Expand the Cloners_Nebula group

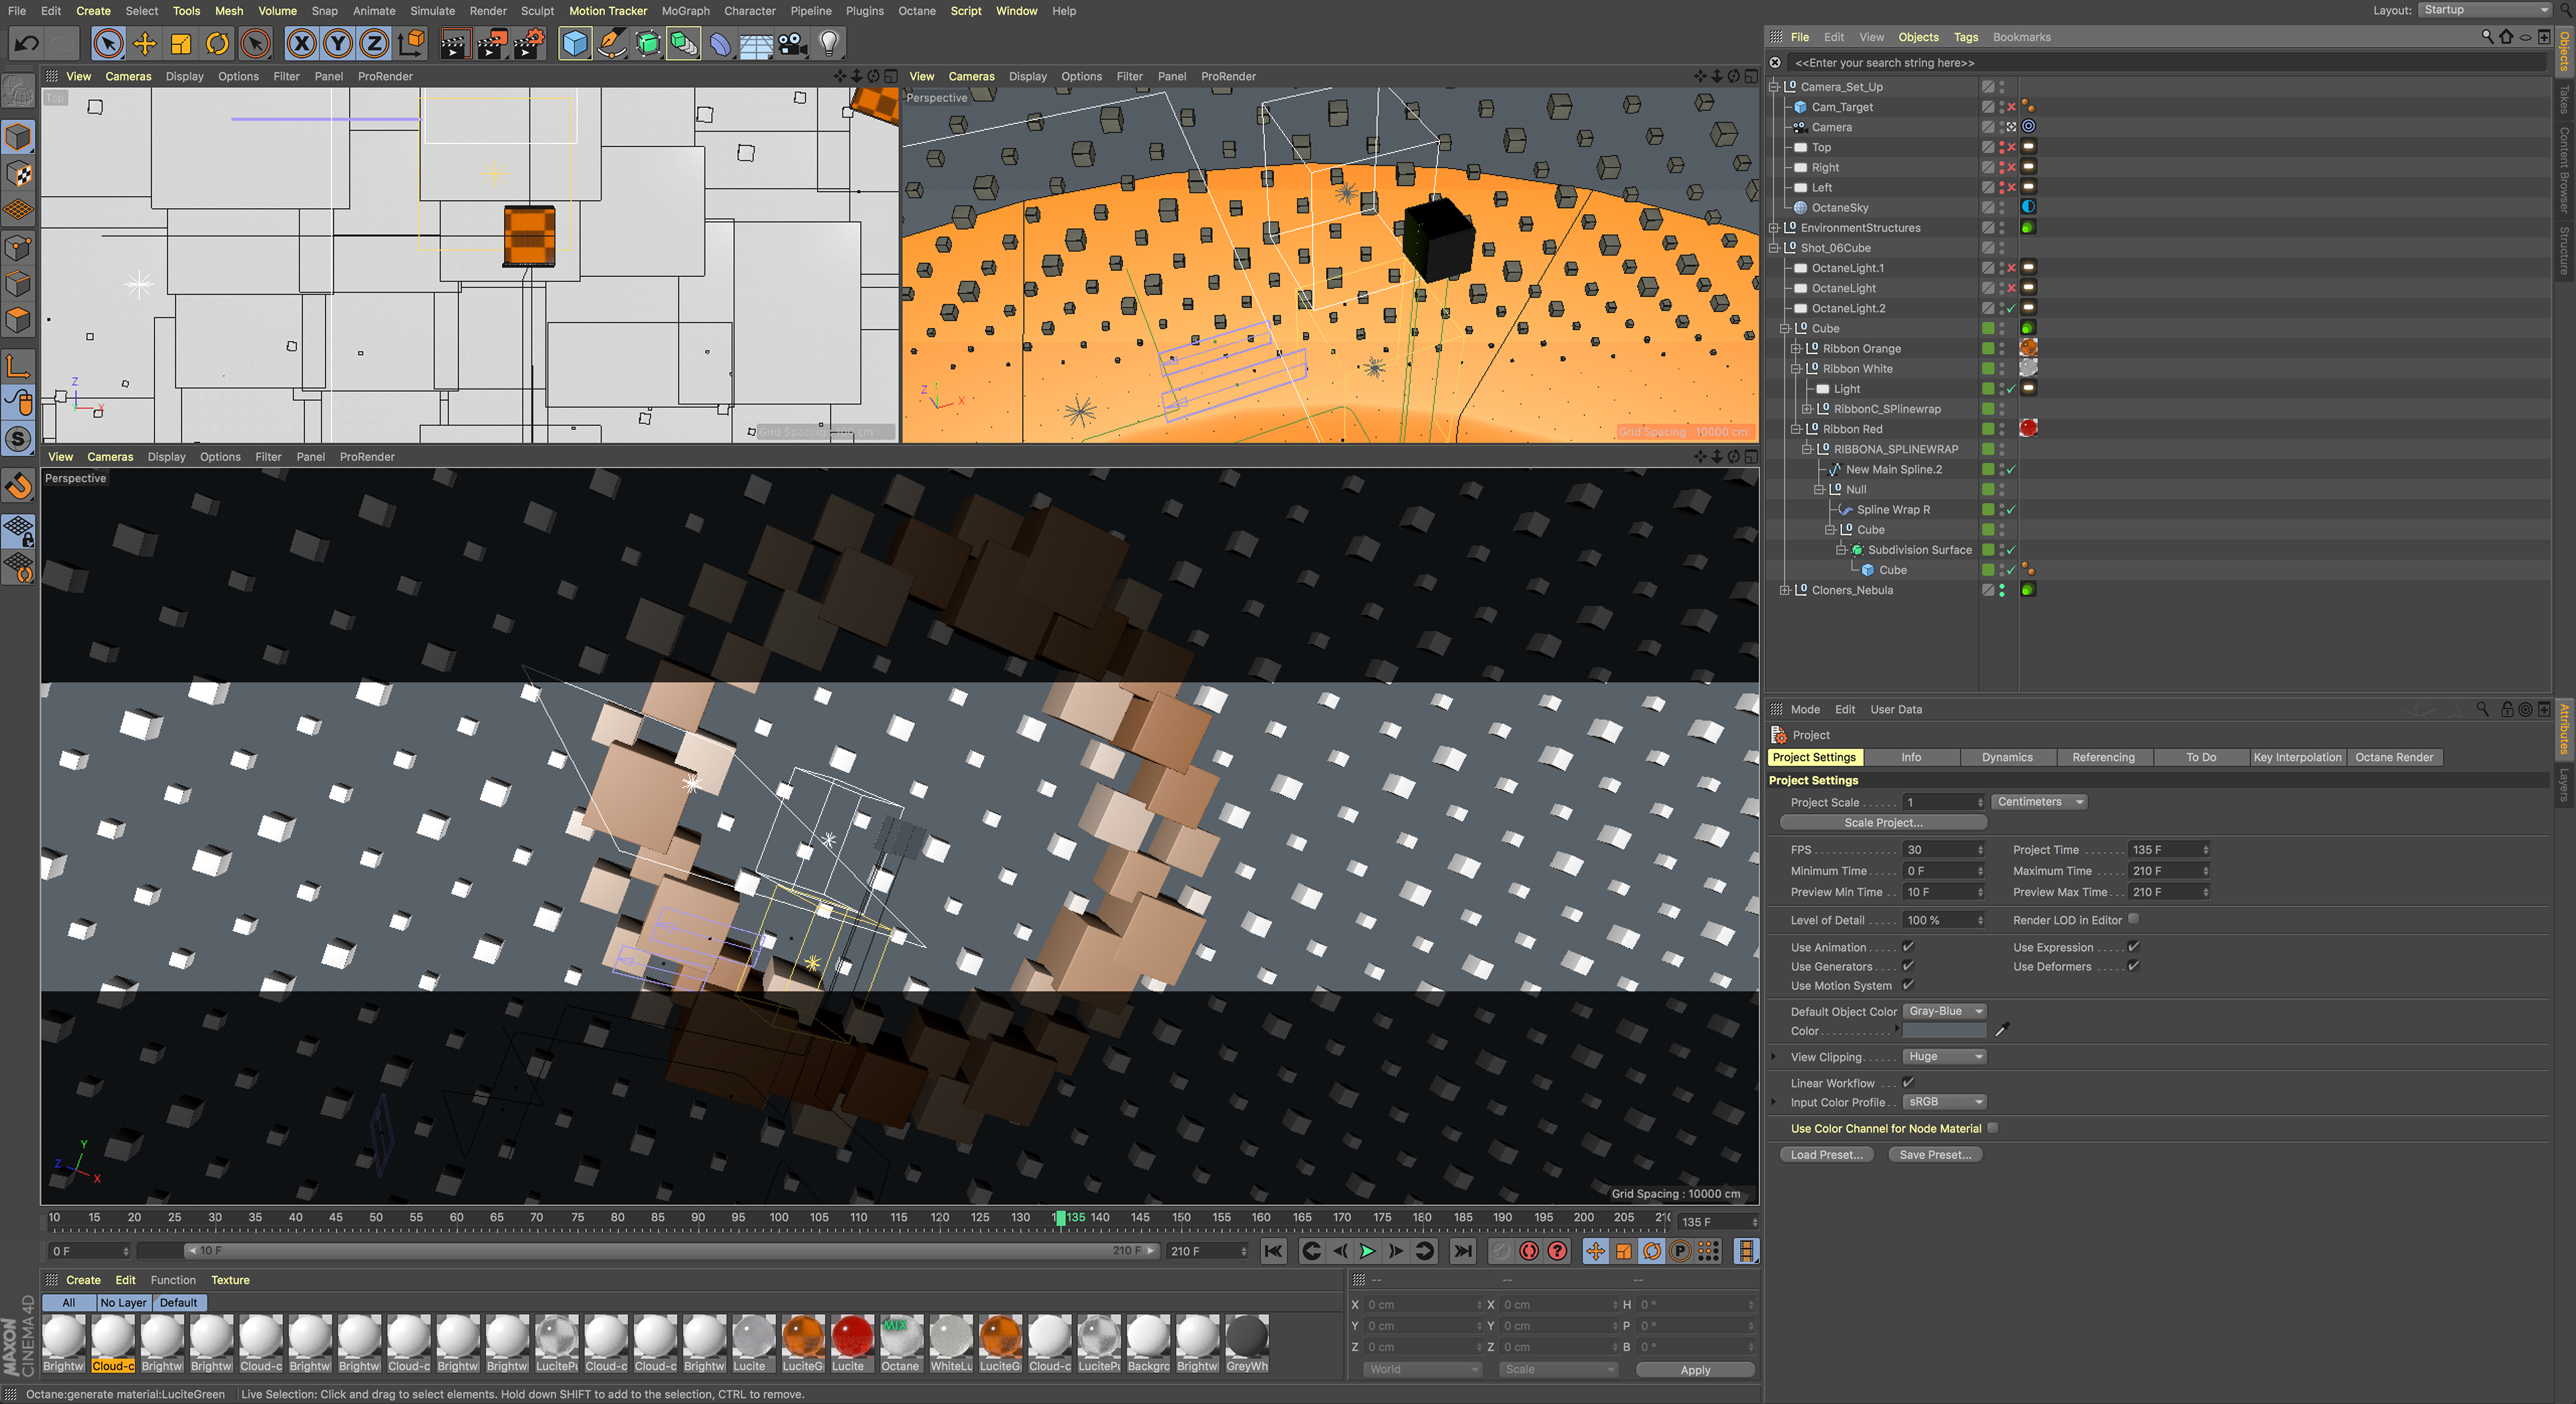click(x=1786, y=590)
